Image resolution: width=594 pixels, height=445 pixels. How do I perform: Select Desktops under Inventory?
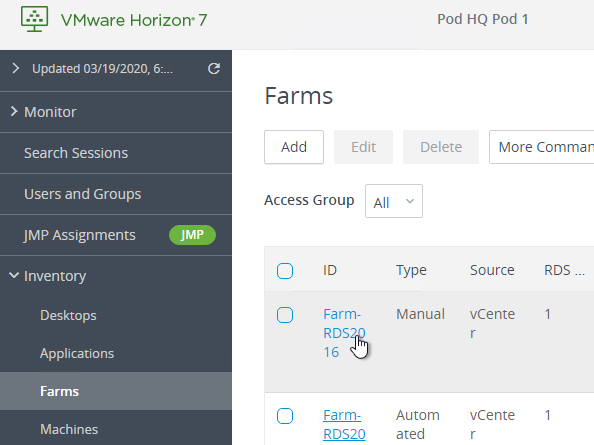(x=68, y=315)
